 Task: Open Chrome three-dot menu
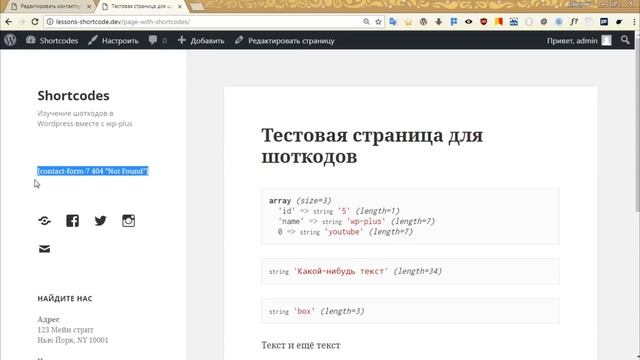click(634, 22)
